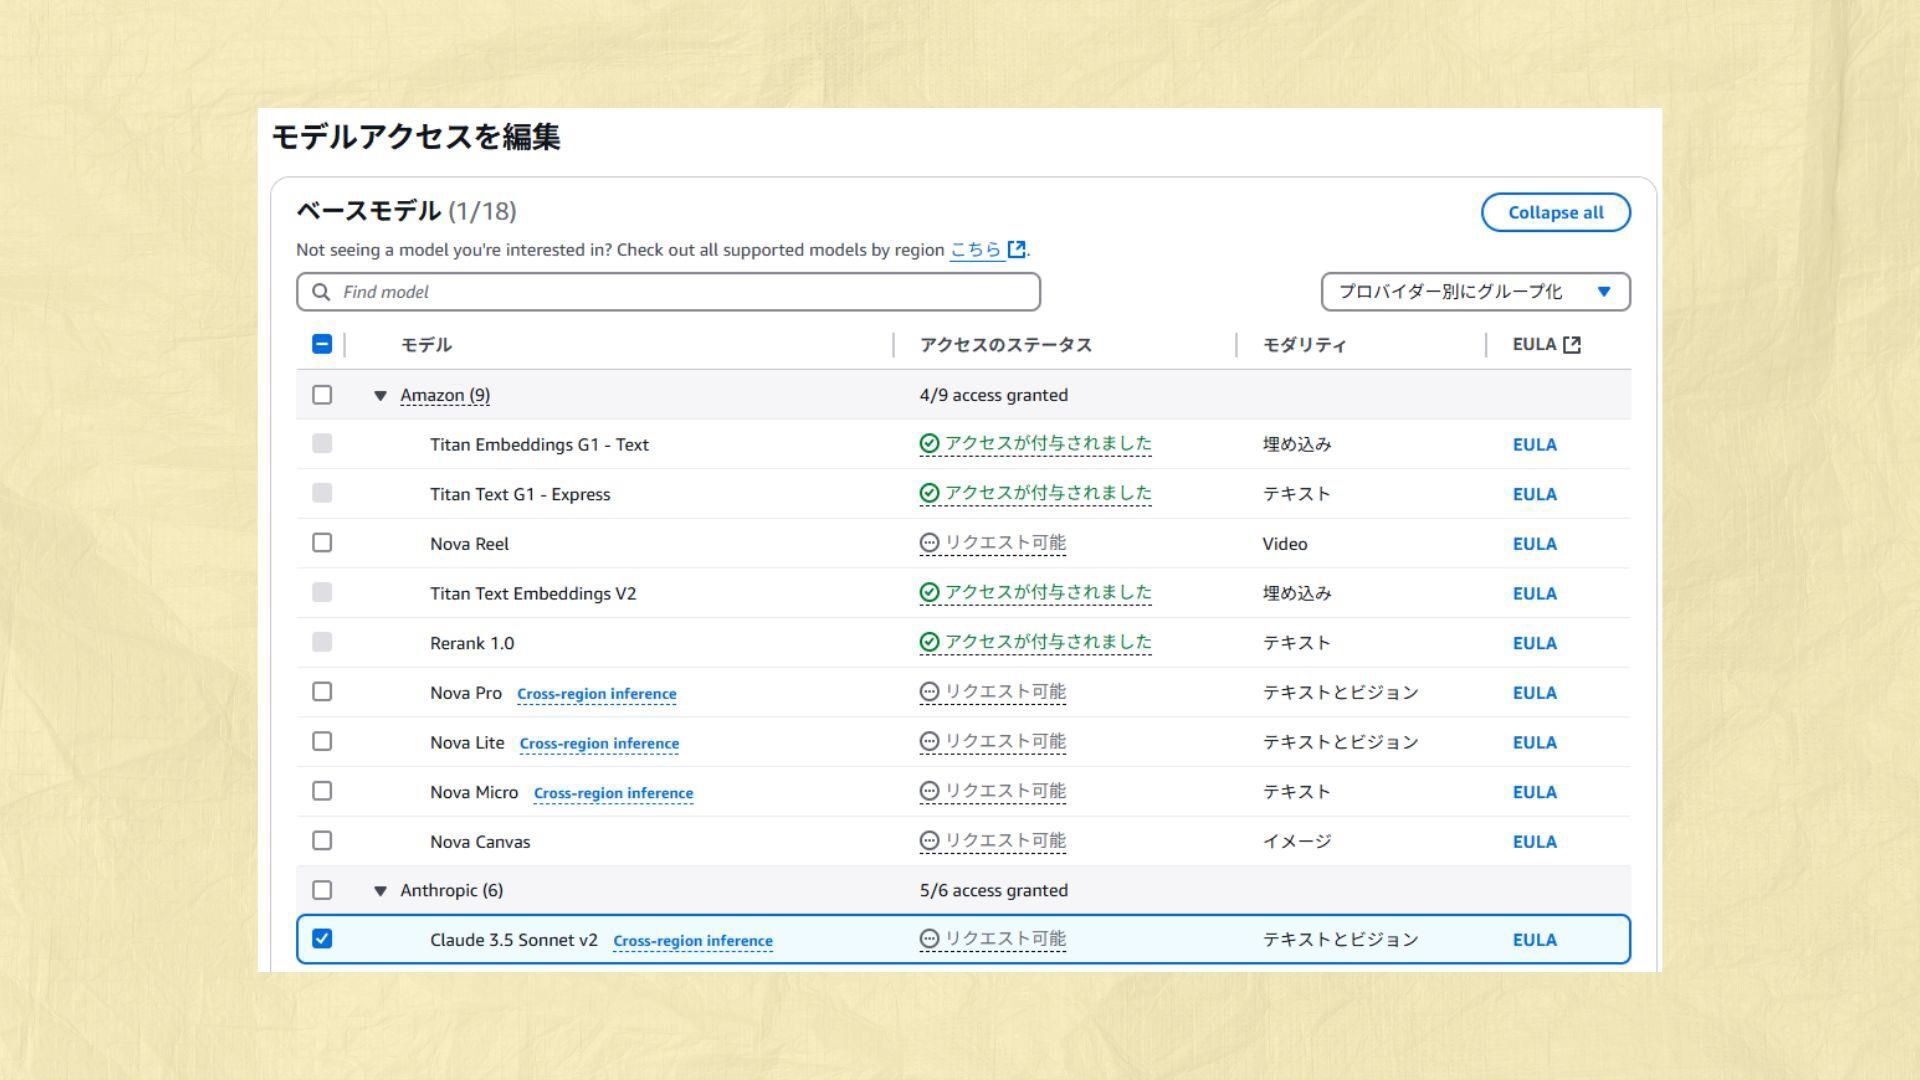The image size is (1920, 1080).
Task: Click the Collapse all button
Action: point(1556,212)
